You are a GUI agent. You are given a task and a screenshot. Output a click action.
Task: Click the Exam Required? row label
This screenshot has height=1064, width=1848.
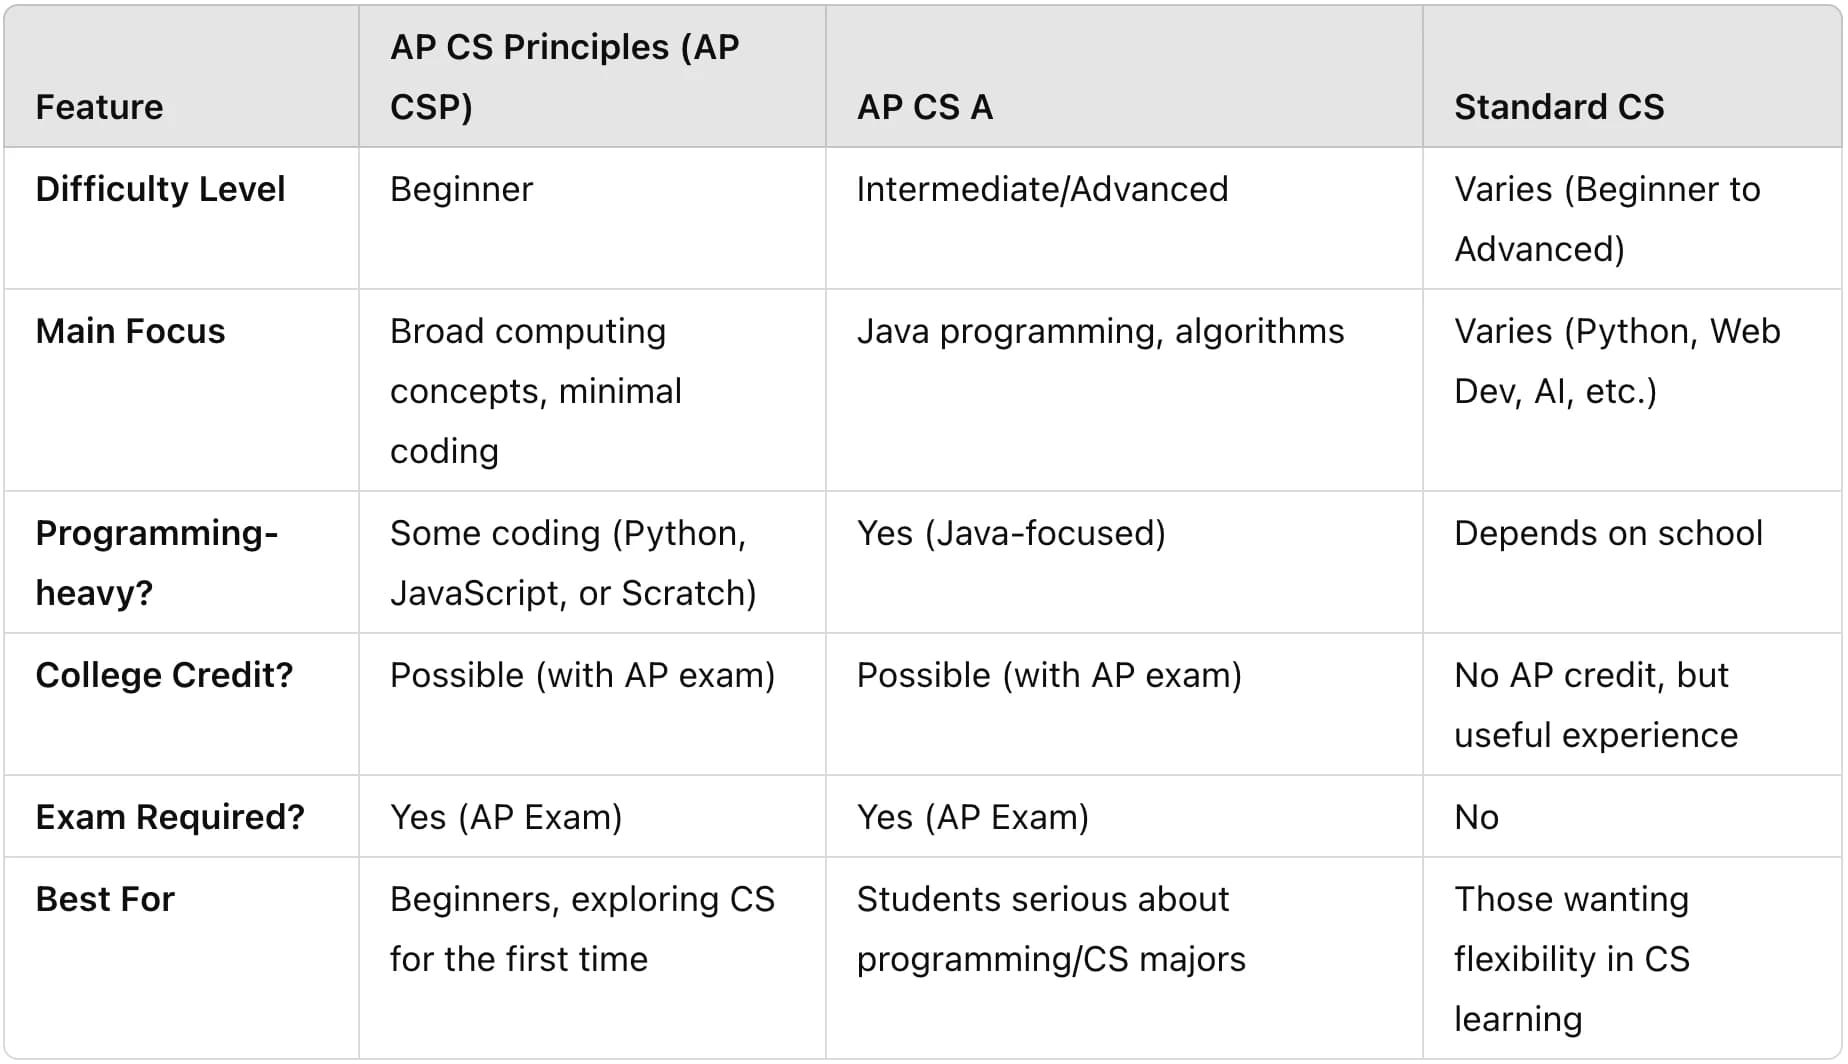tap(170, 817)
